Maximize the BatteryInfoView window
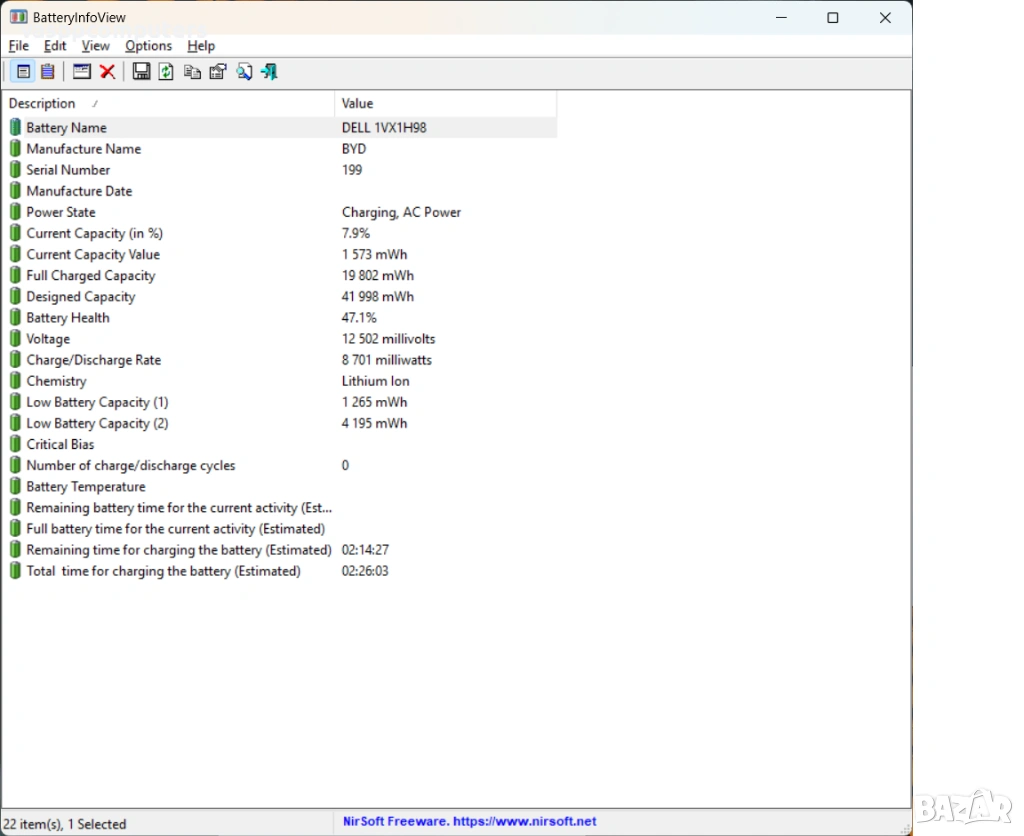The image size is (1024, 836). pyautogui.click(x=832, y=18)
